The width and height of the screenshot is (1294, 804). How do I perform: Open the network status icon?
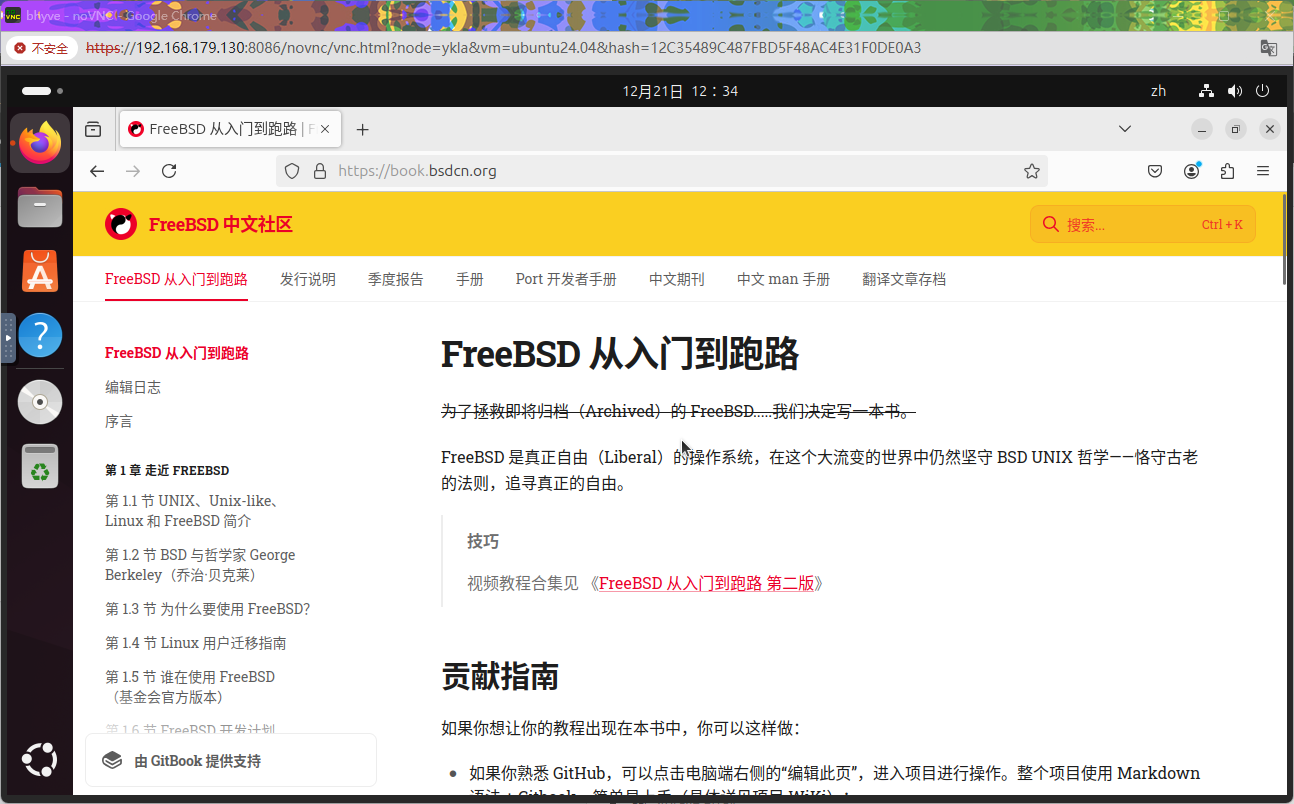(x=1207, y=91)
